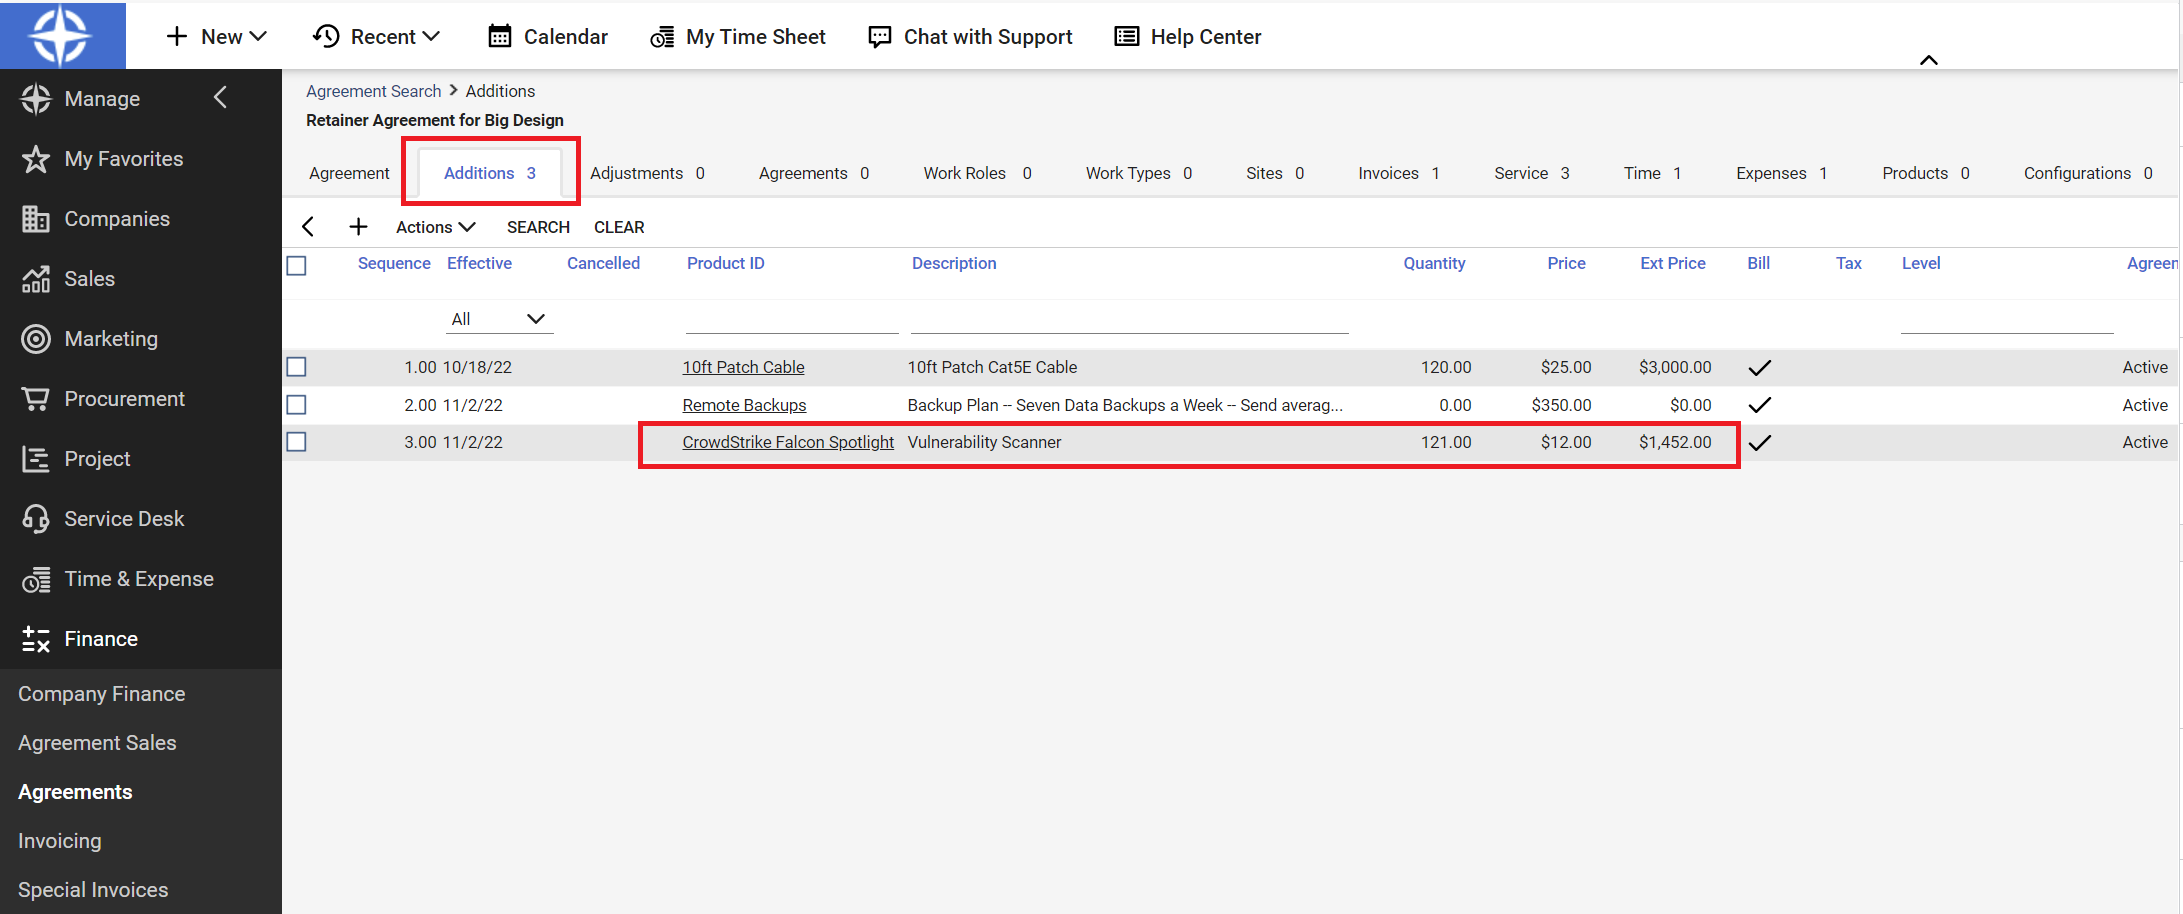2183x914 pixels.
Task: Switch to the Adjustments tab
Action: 647,173
